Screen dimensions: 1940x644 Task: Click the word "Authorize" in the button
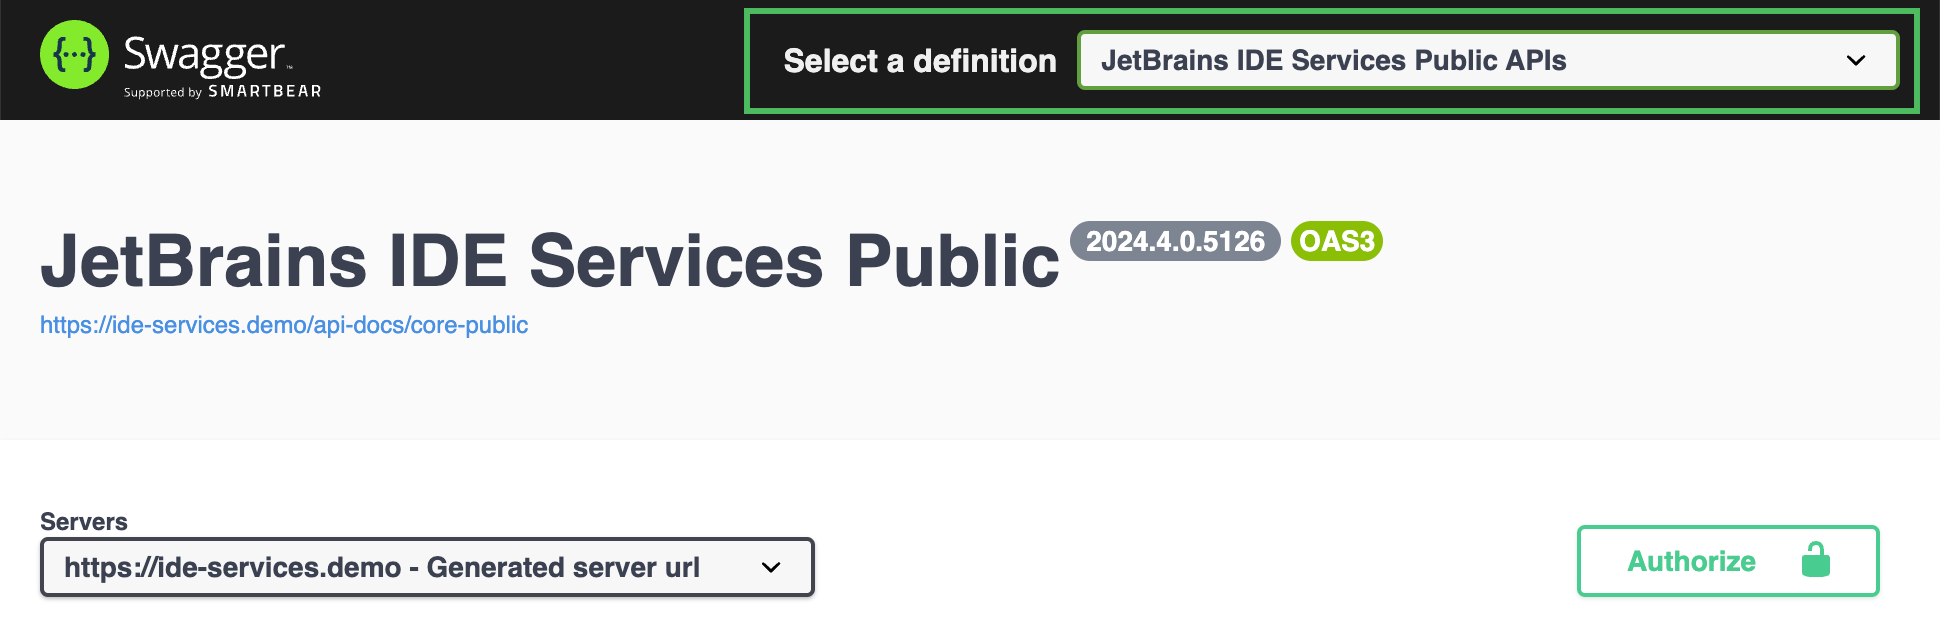[x=1691, y=561]
